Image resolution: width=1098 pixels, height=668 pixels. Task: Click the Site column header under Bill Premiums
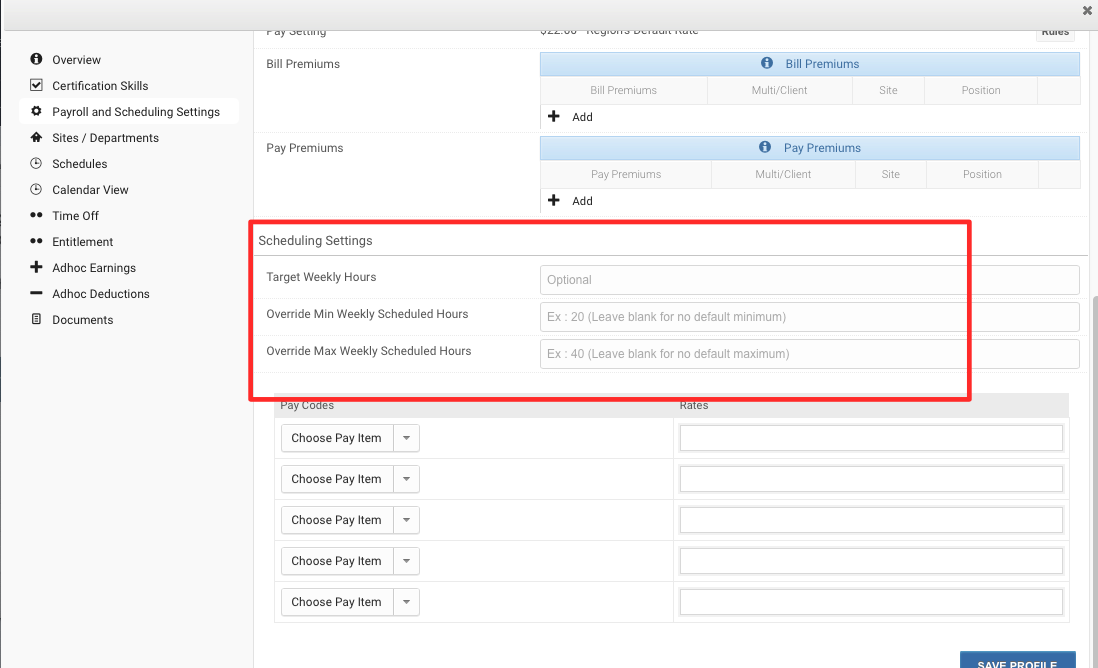click(x=888, y=90)
